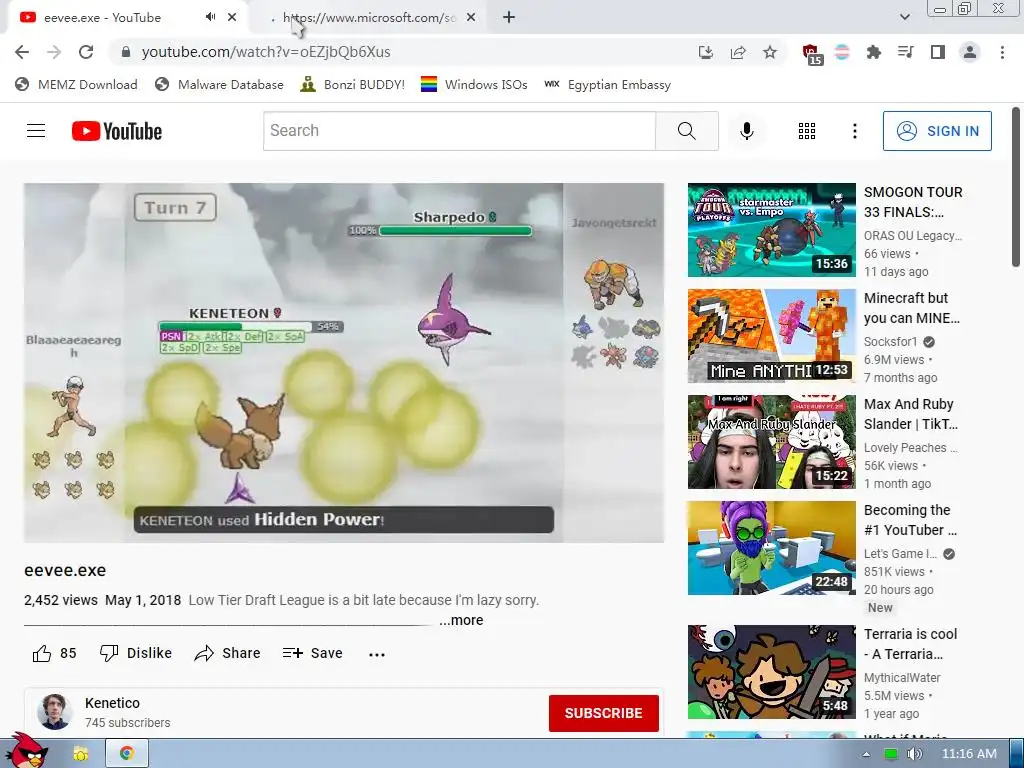
Task: Expand description with ...more
Action: 461,620
